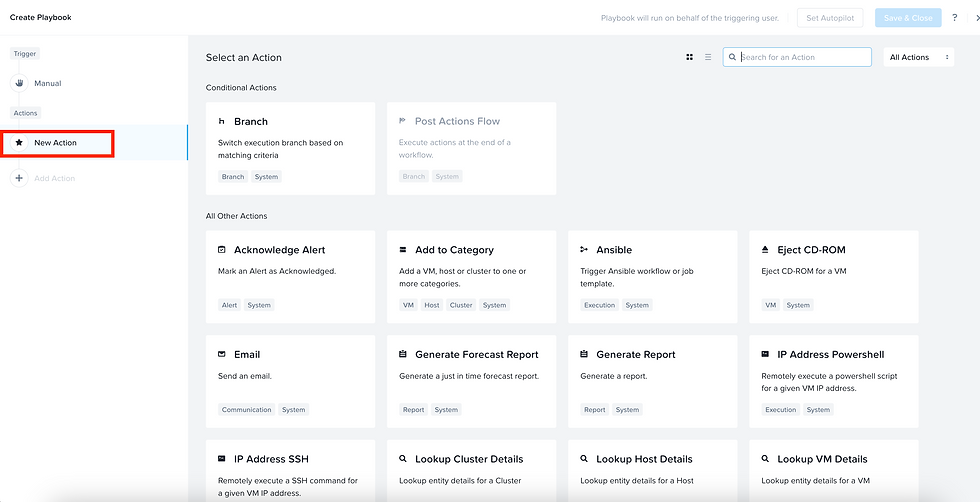Screen dimensions: 980x502
Task: Click Post Actions Flow flag icon
Action: (x=402, y=121)
